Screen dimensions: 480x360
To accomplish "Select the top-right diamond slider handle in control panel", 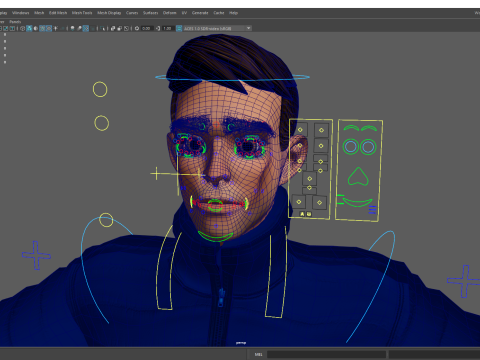I will coord(321,130).
